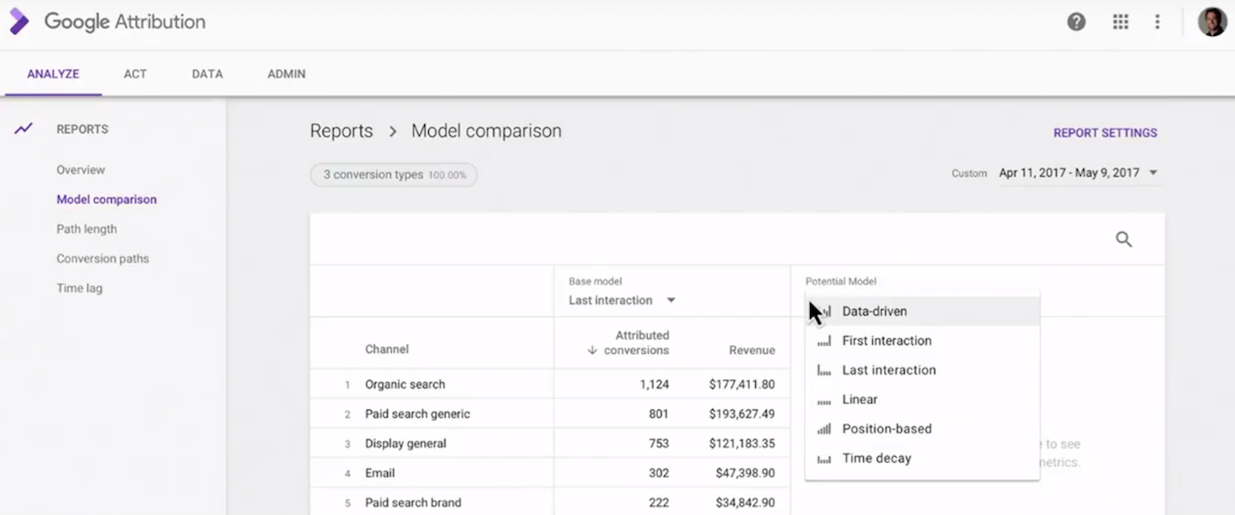
Task: Choose Time decay from Potential Model list
Action: click(922, 459)
